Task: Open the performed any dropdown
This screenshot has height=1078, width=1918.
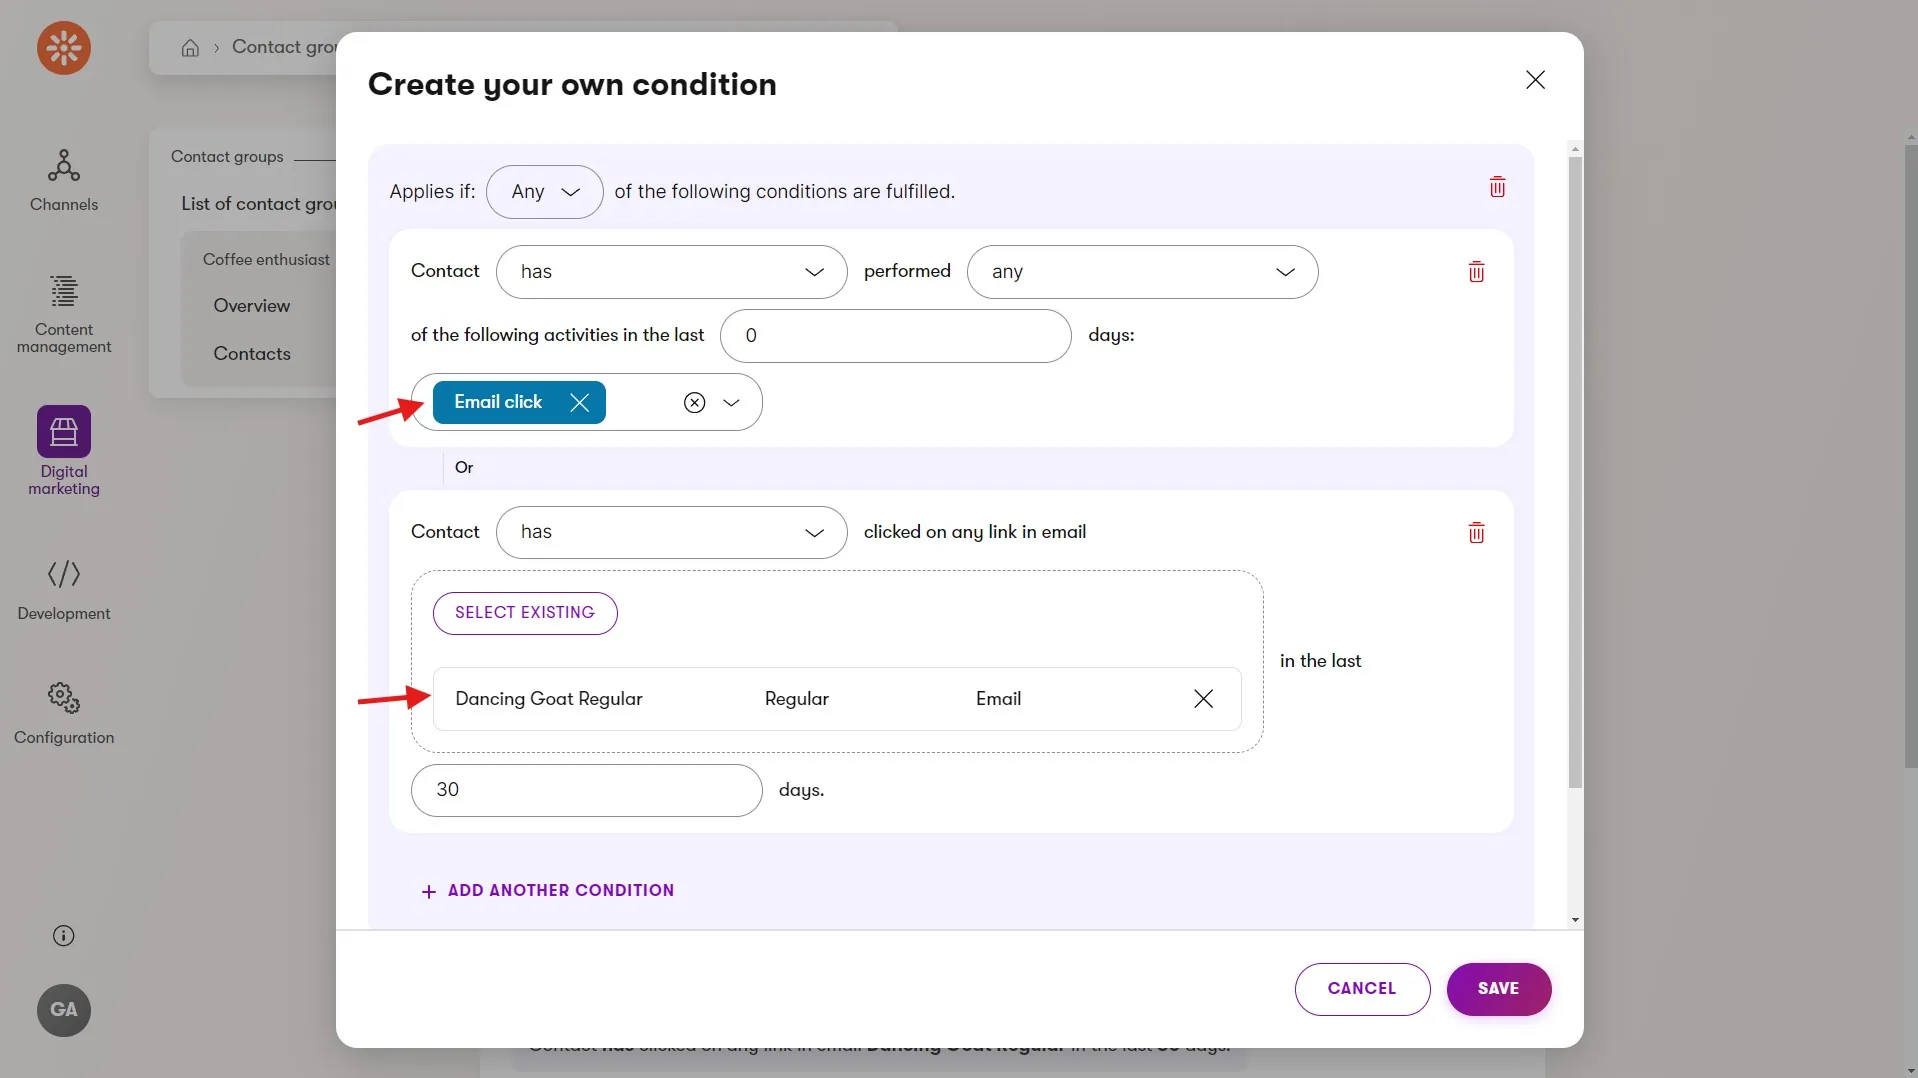Action: (1142, 272)
